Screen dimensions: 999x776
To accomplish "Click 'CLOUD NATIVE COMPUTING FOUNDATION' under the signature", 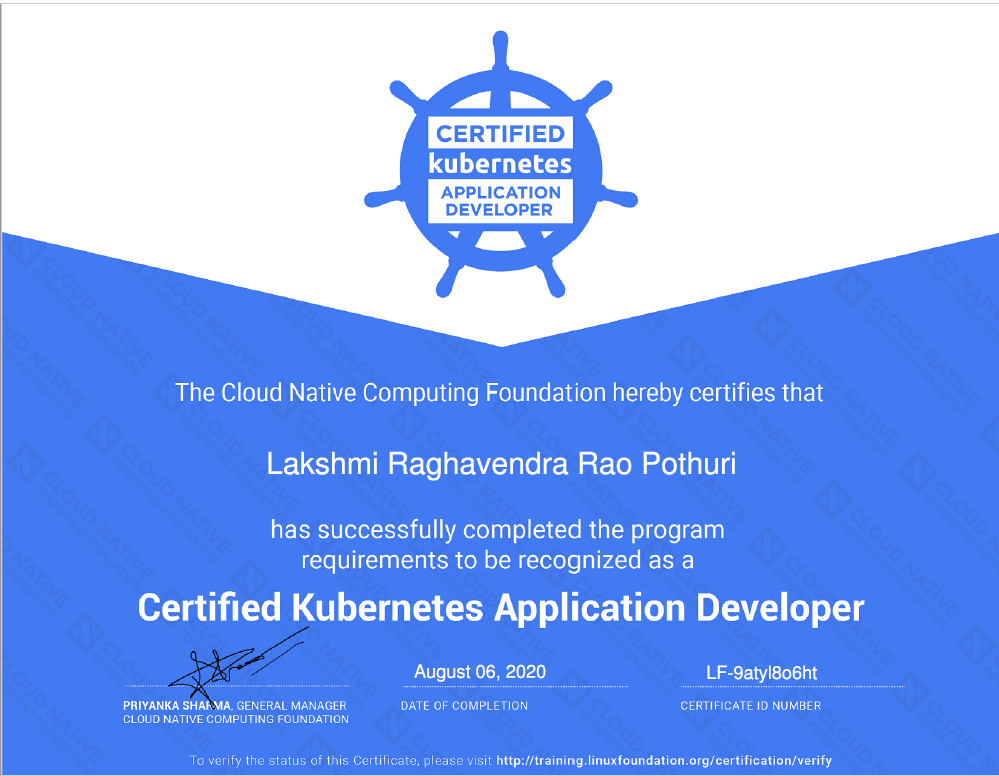I will [236, 719].
